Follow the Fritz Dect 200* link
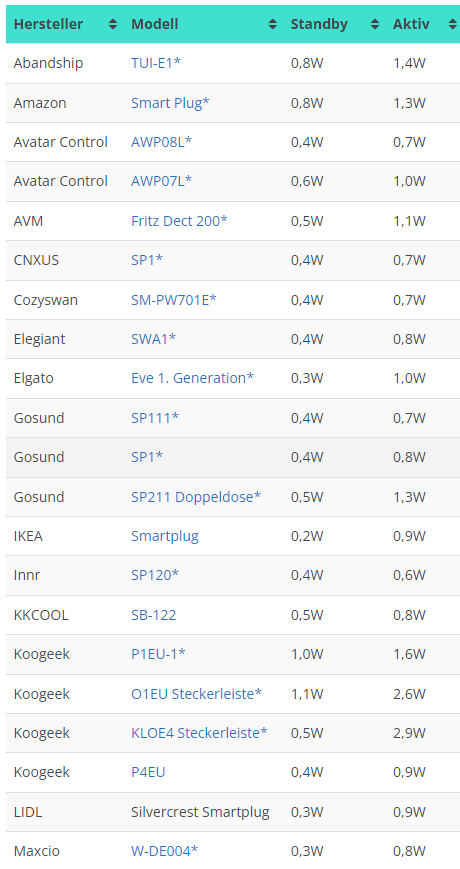The height and width of the screenshot is (869, 460). pos(180,221)
